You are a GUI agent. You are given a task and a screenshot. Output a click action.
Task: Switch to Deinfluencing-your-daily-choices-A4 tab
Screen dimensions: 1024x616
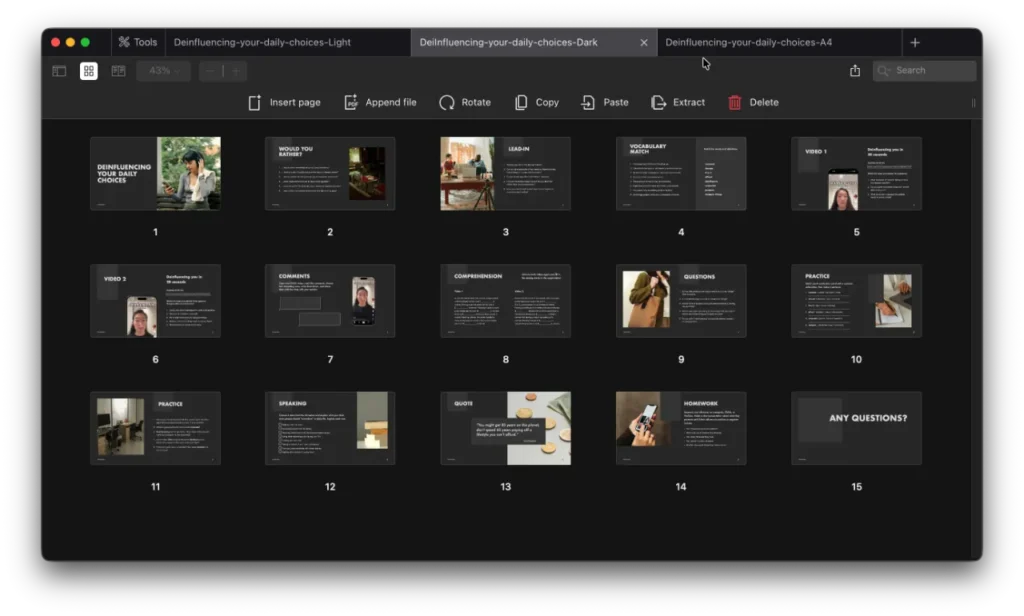[748, 42]
